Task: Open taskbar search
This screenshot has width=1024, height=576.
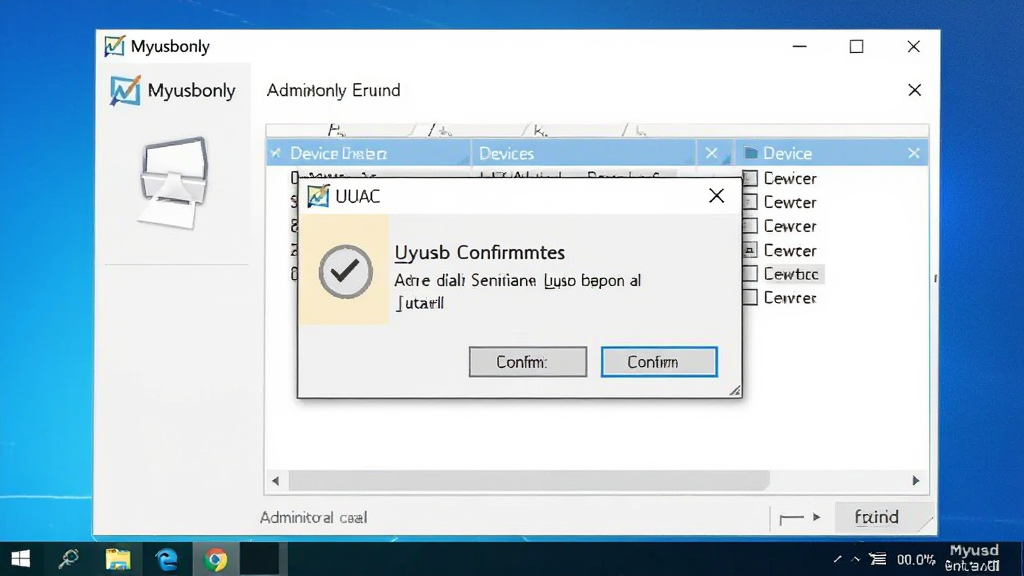Action: pyautogui.click(x=69, y=559)
